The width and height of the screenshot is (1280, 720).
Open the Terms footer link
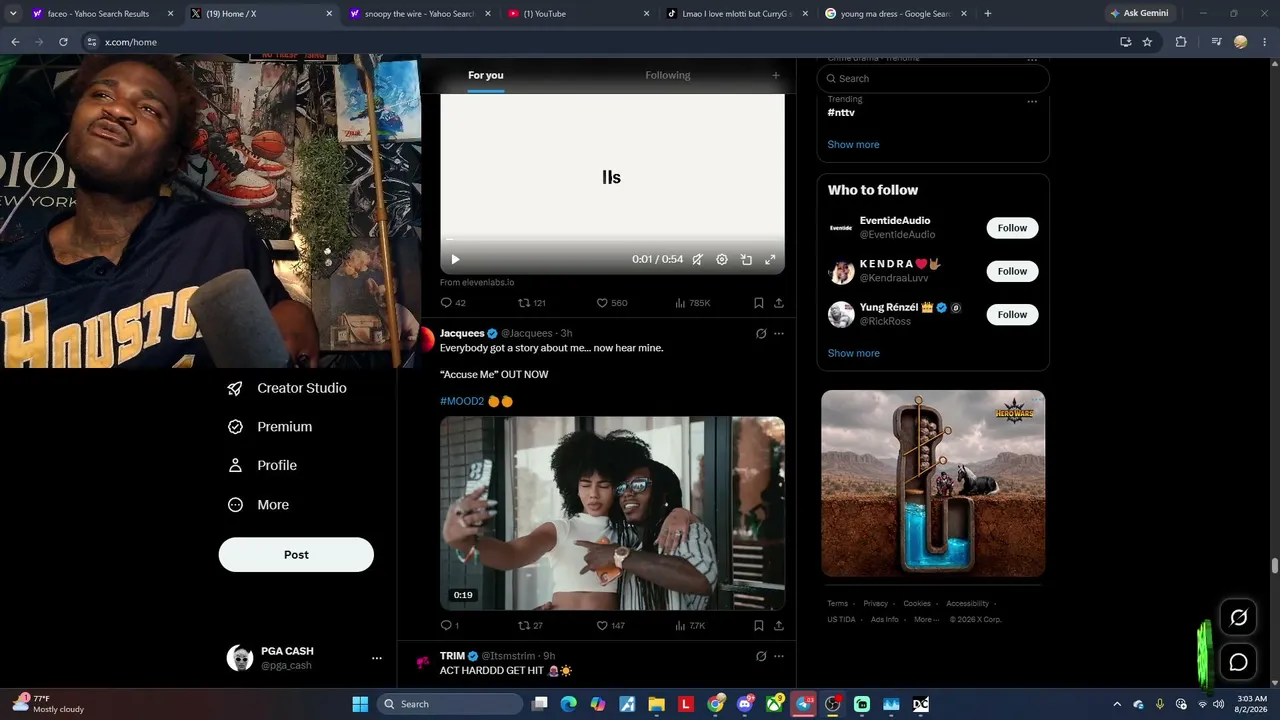pyautogui.click(x=837, y=604)
